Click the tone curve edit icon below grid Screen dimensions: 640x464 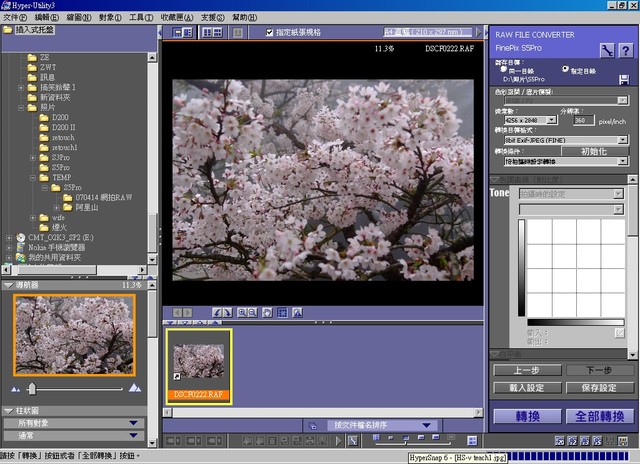point(619,333)
